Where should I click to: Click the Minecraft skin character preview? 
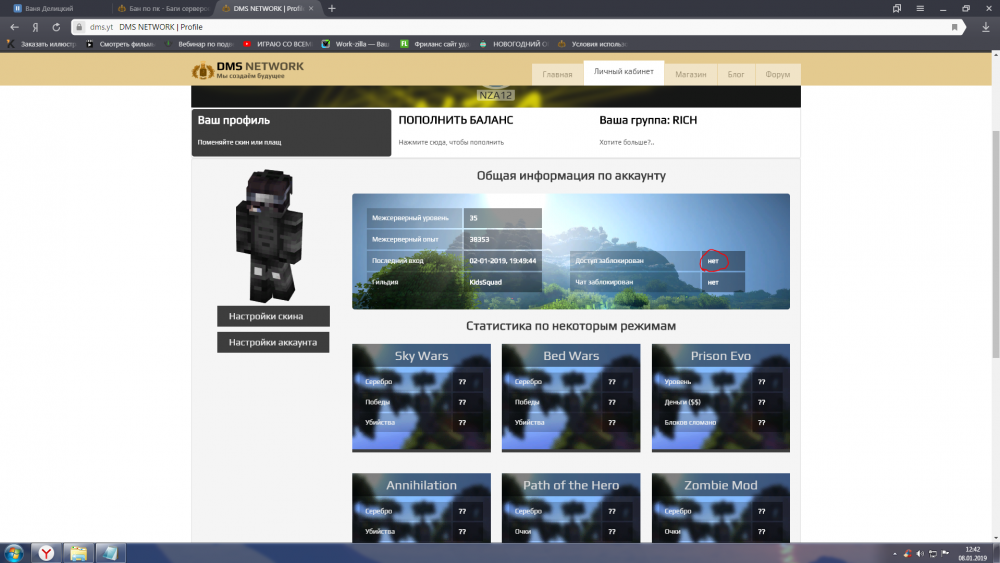click(x=269, y=236)
